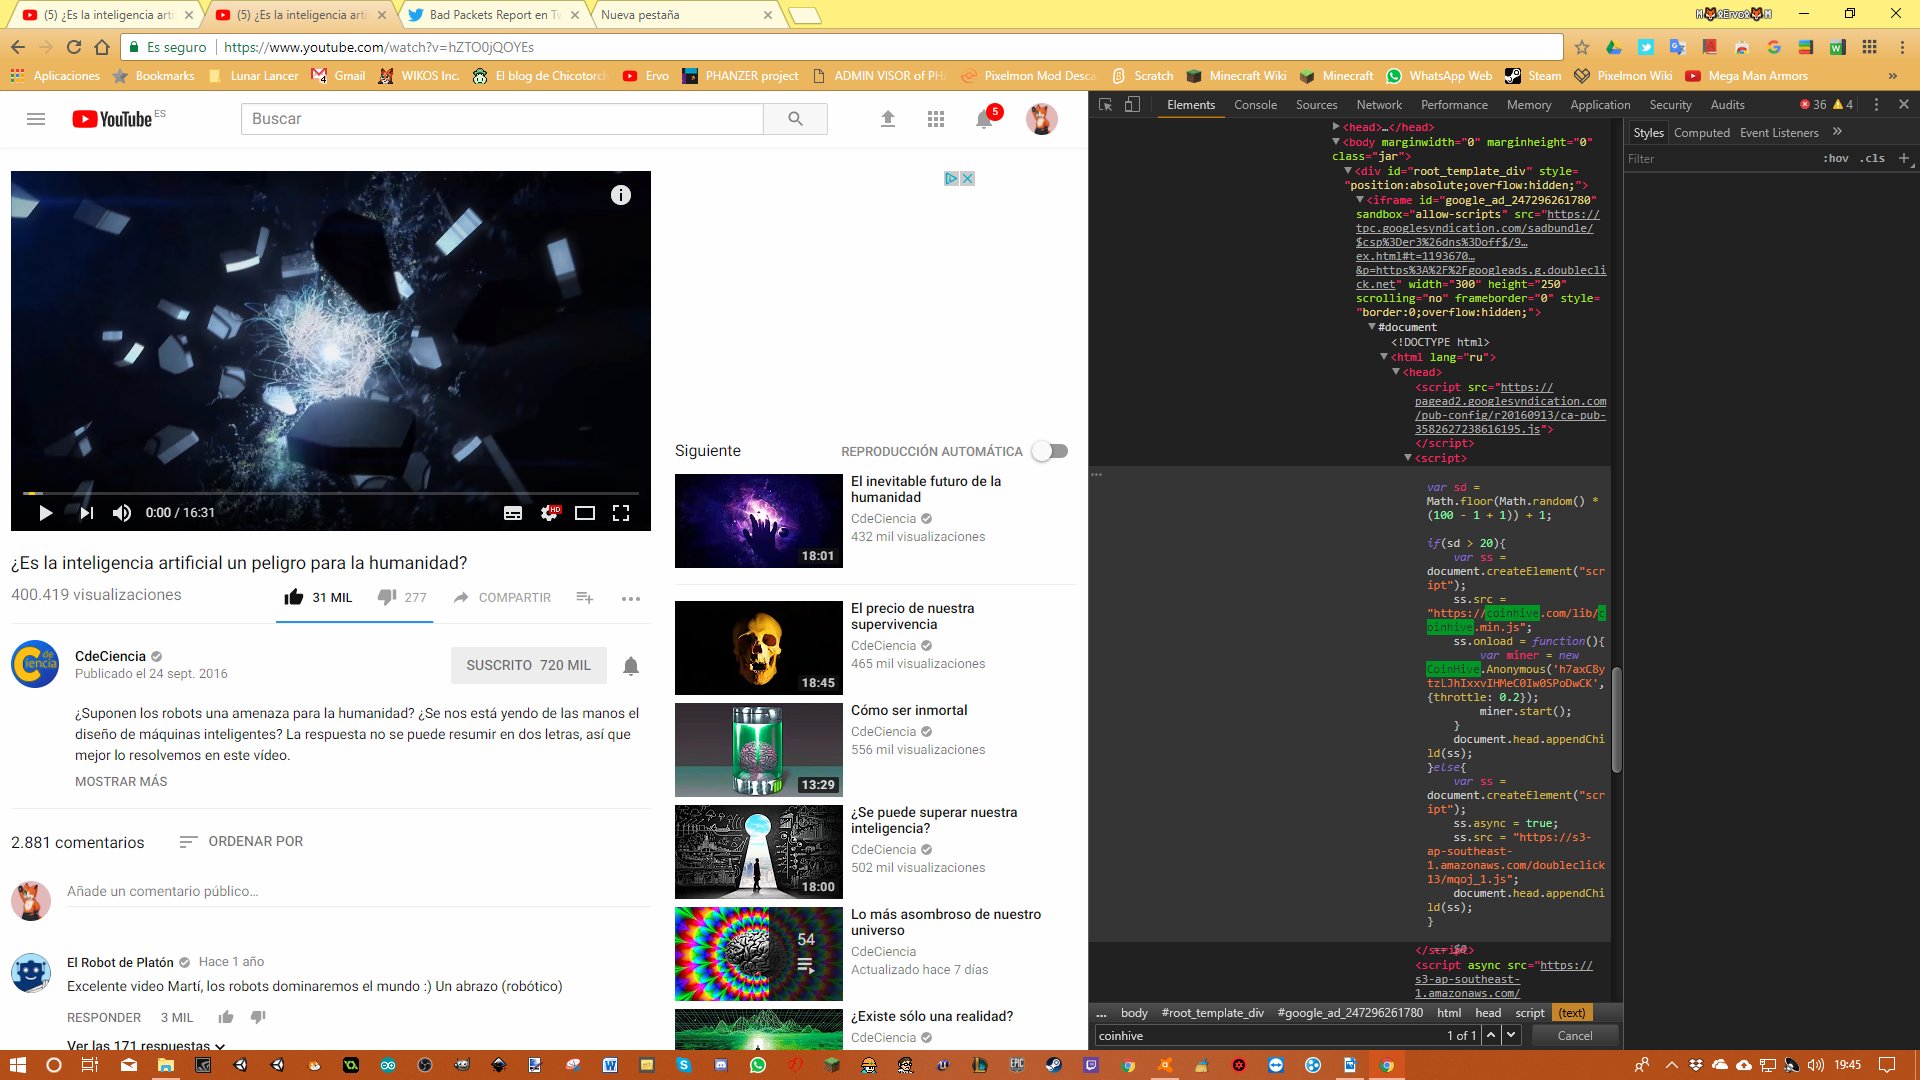Open the YouTube notifications bell
This screenshot has width=1920, height=1080.
(x=984, y=119)
